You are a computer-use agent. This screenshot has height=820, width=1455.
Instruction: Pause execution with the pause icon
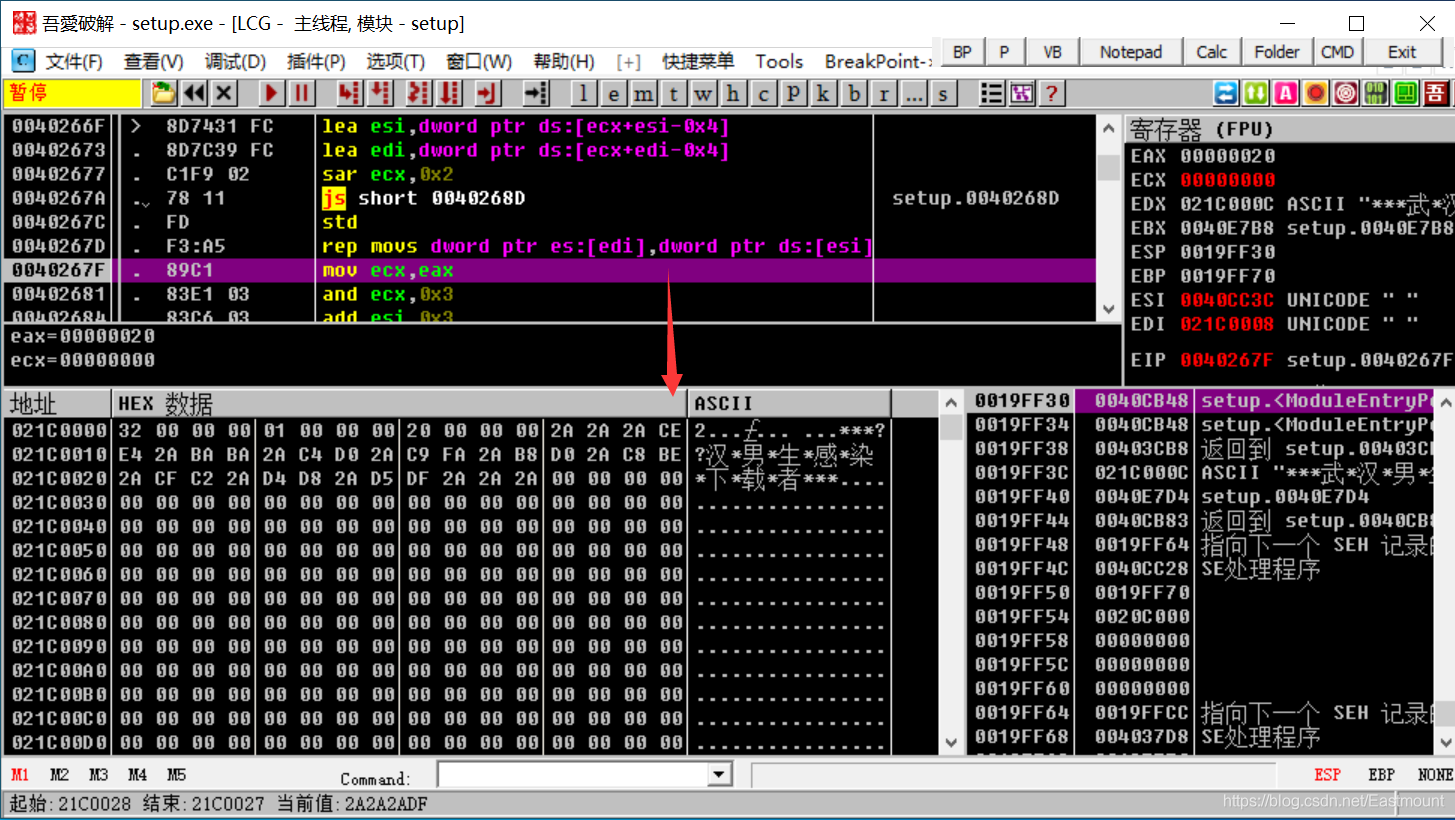(x=301, y=93)
